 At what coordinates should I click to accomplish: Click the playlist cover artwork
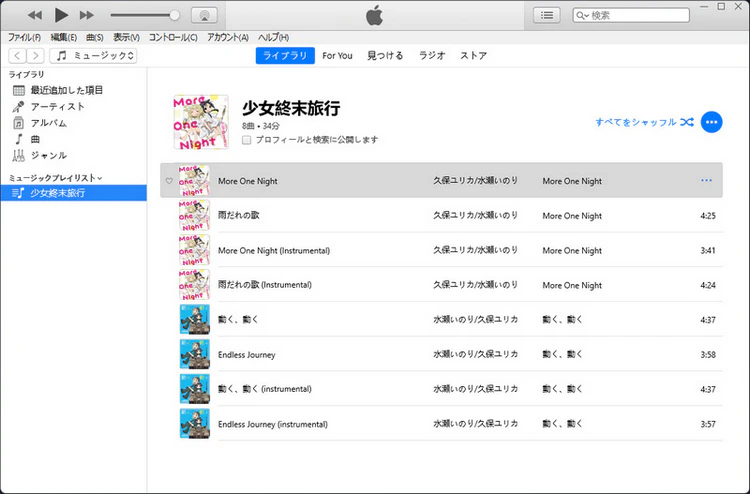pyautogui.click(x=201, y=122)
